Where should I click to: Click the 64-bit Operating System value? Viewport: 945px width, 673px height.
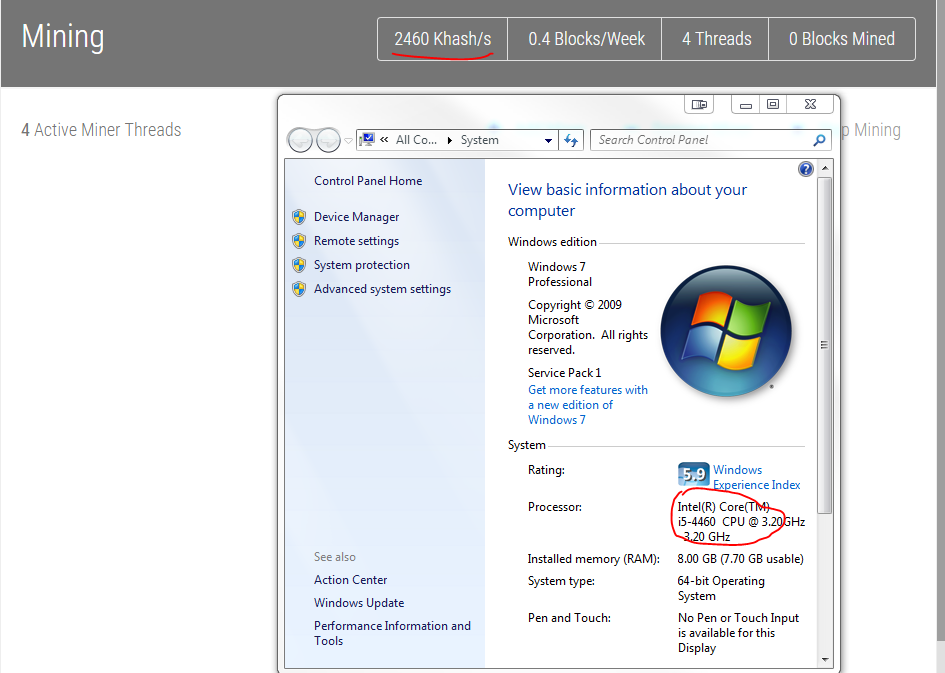721,588
